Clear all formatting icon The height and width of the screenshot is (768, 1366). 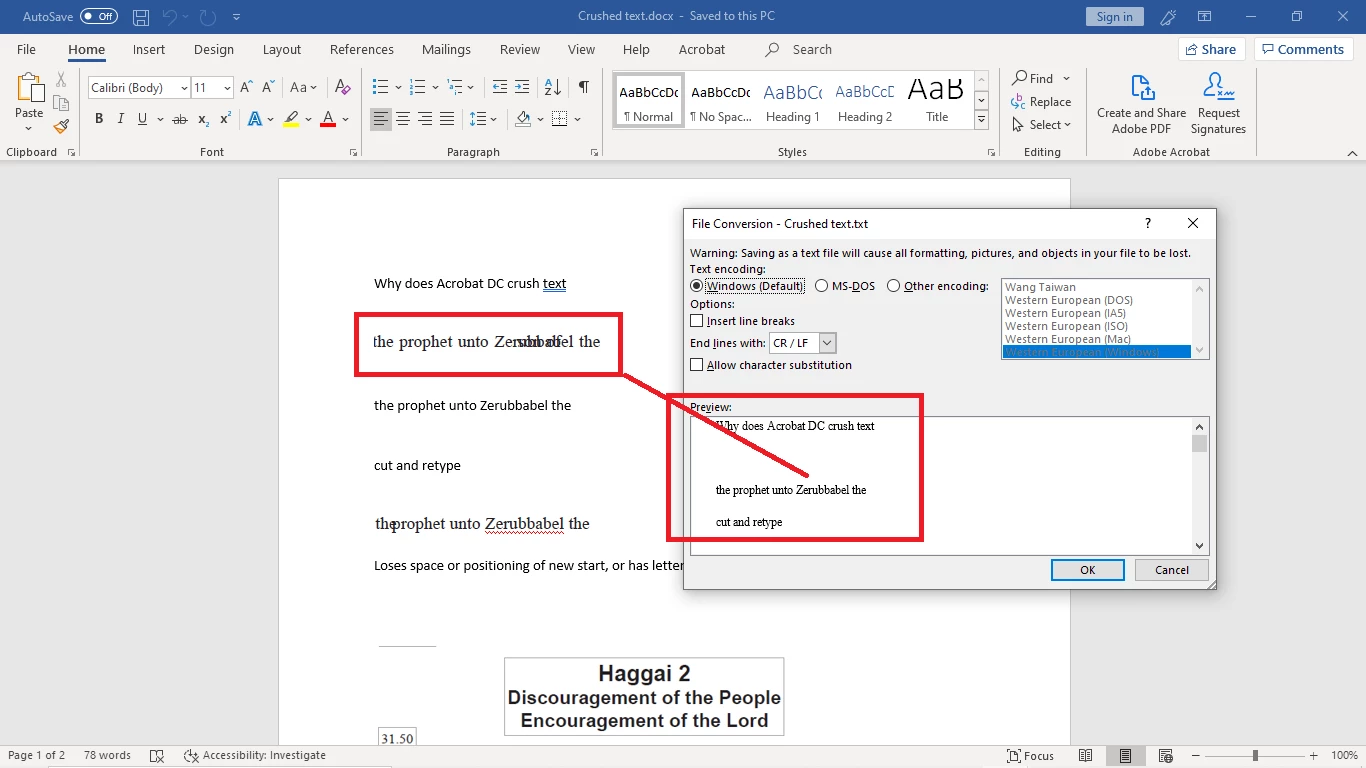[x=342, y=88]
